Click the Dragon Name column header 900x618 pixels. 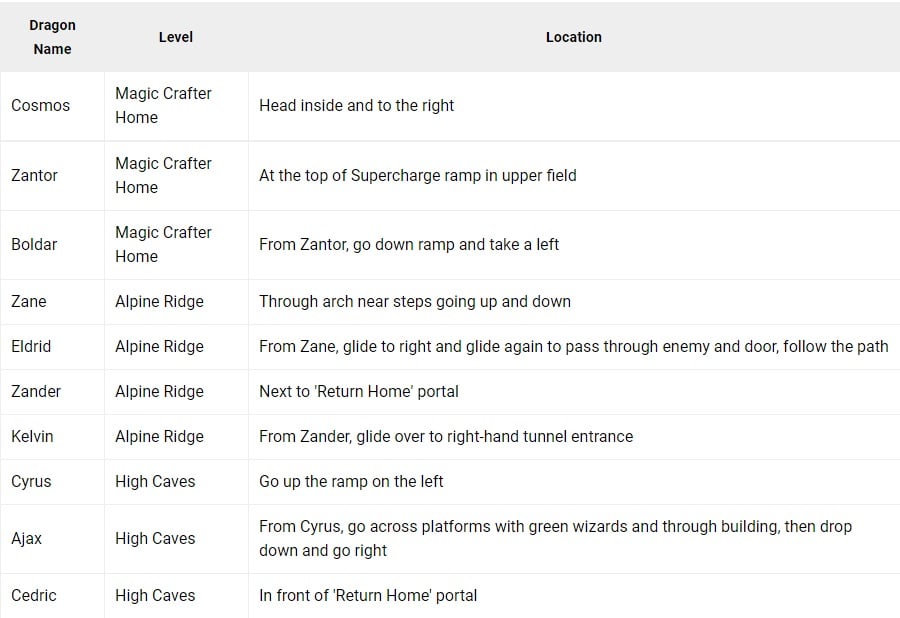click(x=52, y=37)
